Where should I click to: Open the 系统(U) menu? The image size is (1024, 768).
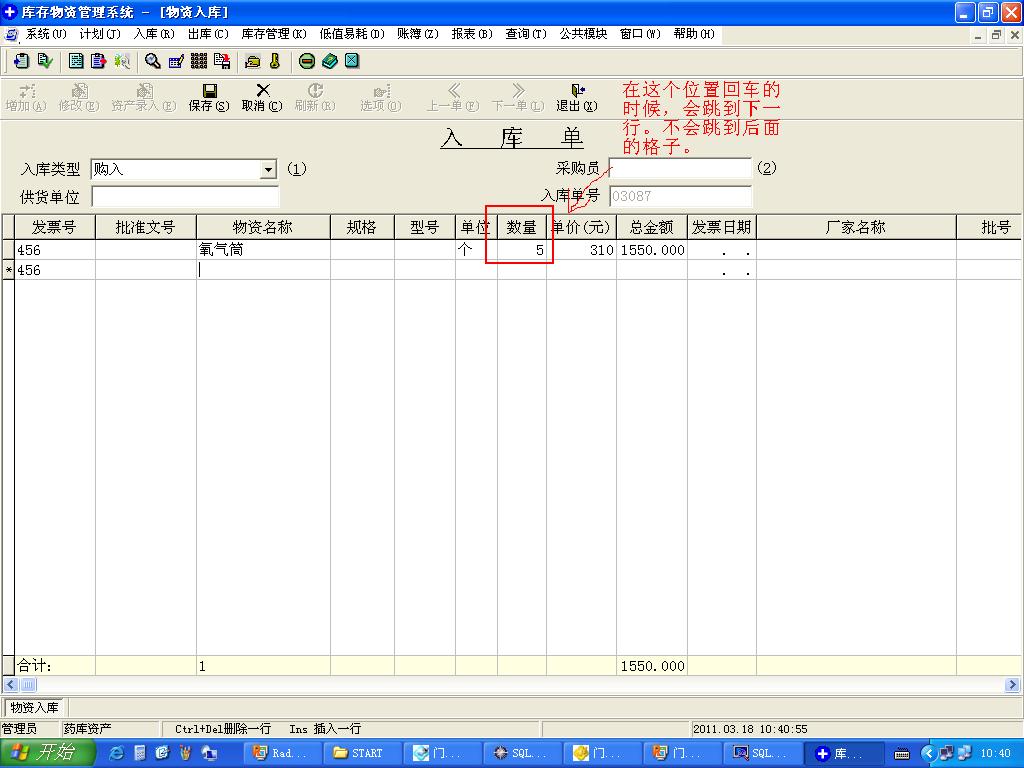pyautogui.click(x=46, y=34)
